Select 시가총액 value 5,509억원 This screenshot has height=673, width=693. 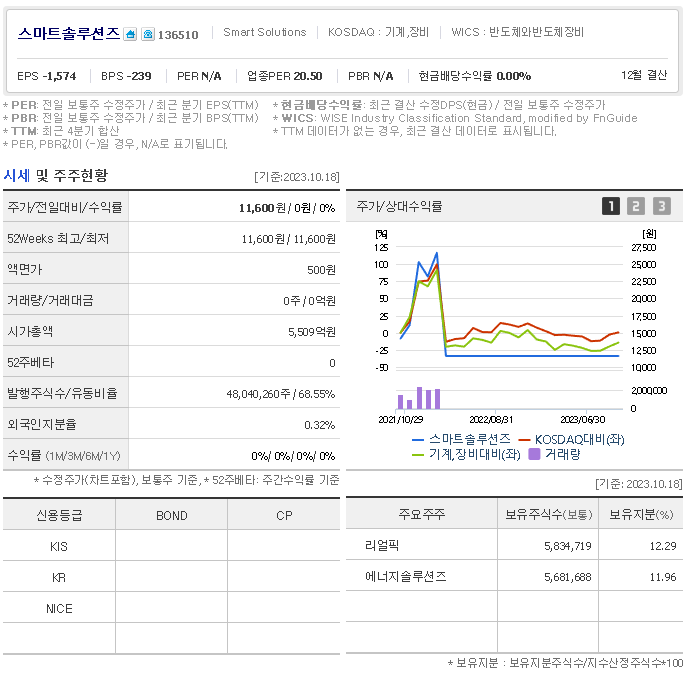pyautogui.click(x=312, y=331)
